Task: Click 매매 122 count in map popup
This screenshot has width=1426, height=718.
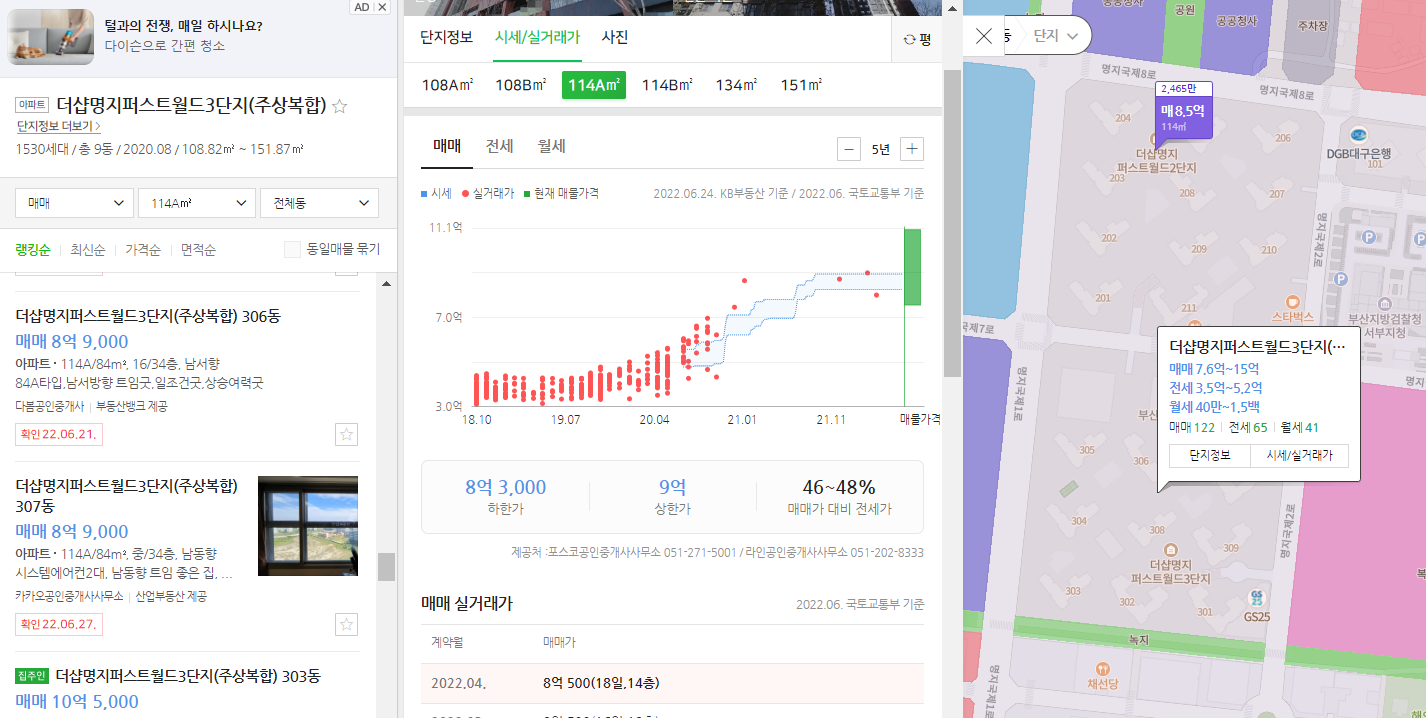Action: [x=1192, y=427]
